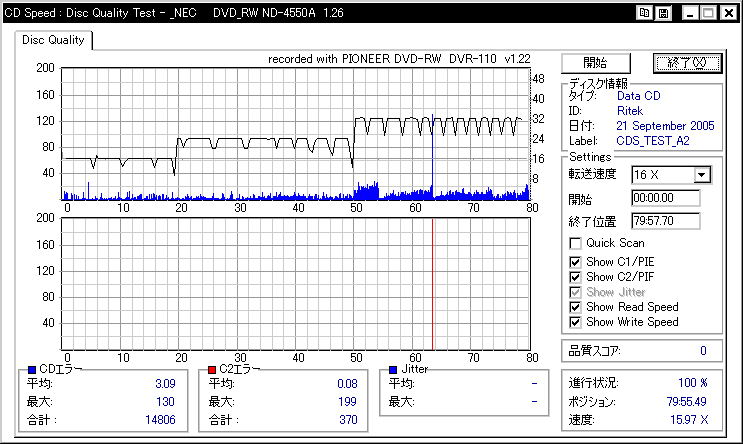Click CDエラー total value '14806'
Viewport: 743px width, 444px height.
(x=160, y=420)
